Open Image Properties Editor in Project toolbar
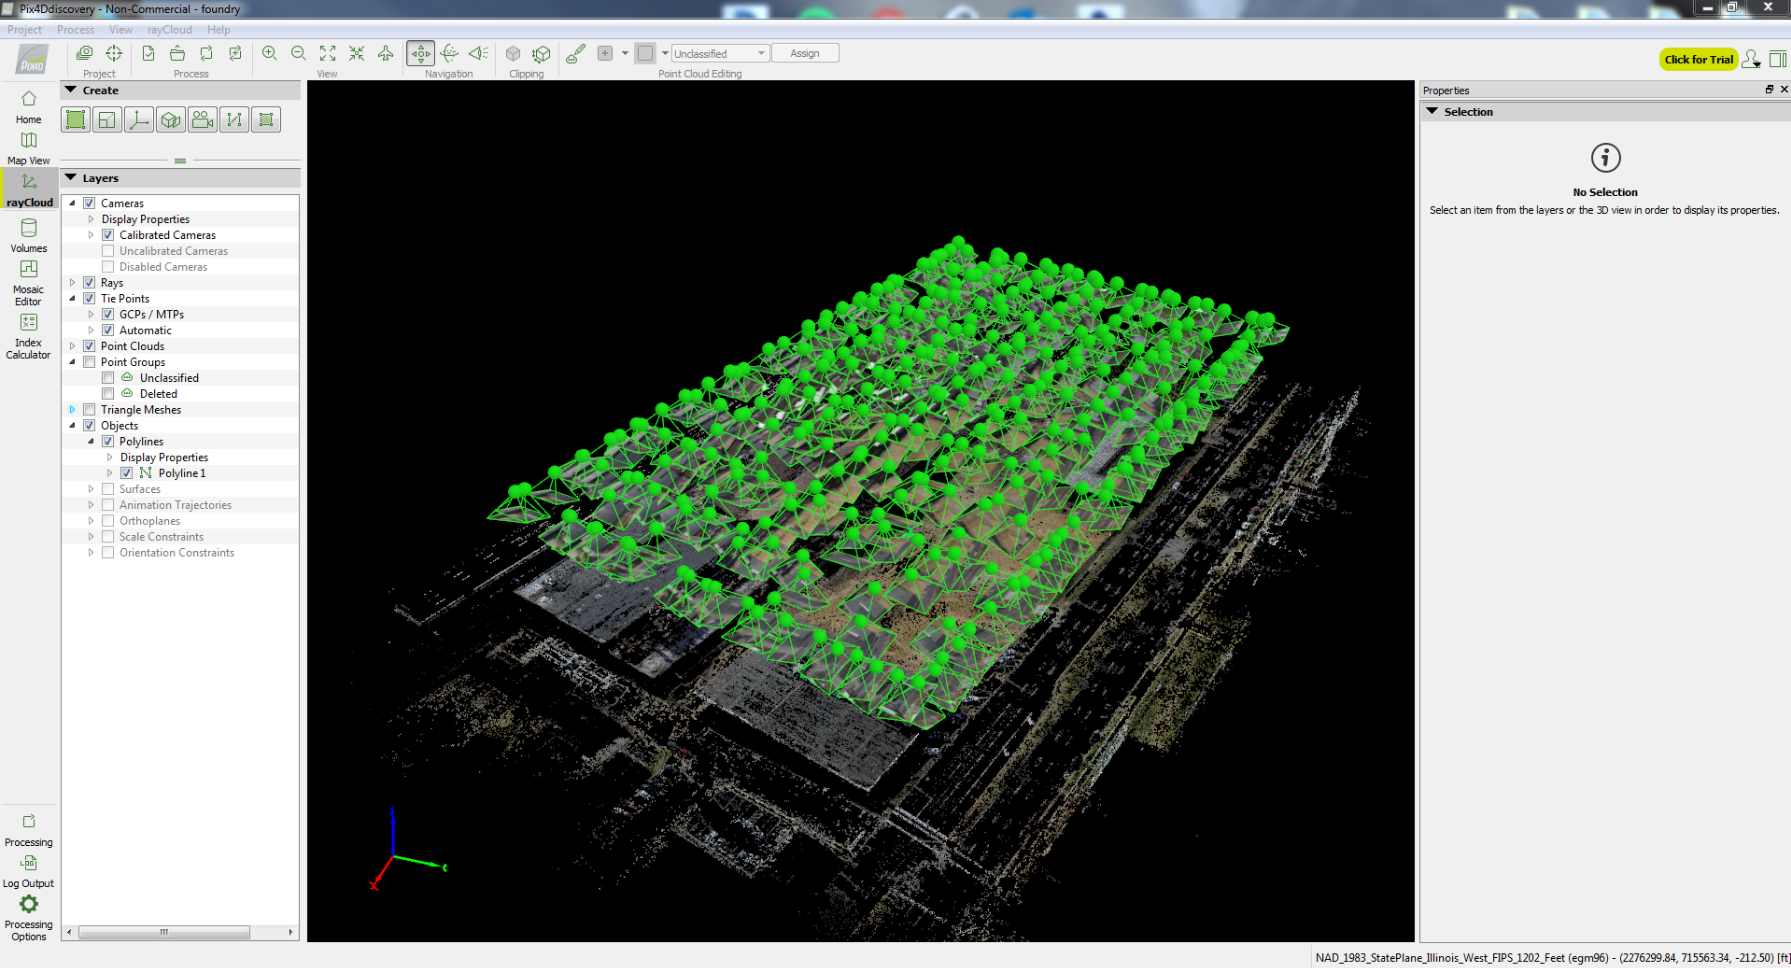This screenshot has height=968, width=1791. click(x=85, y=53)
